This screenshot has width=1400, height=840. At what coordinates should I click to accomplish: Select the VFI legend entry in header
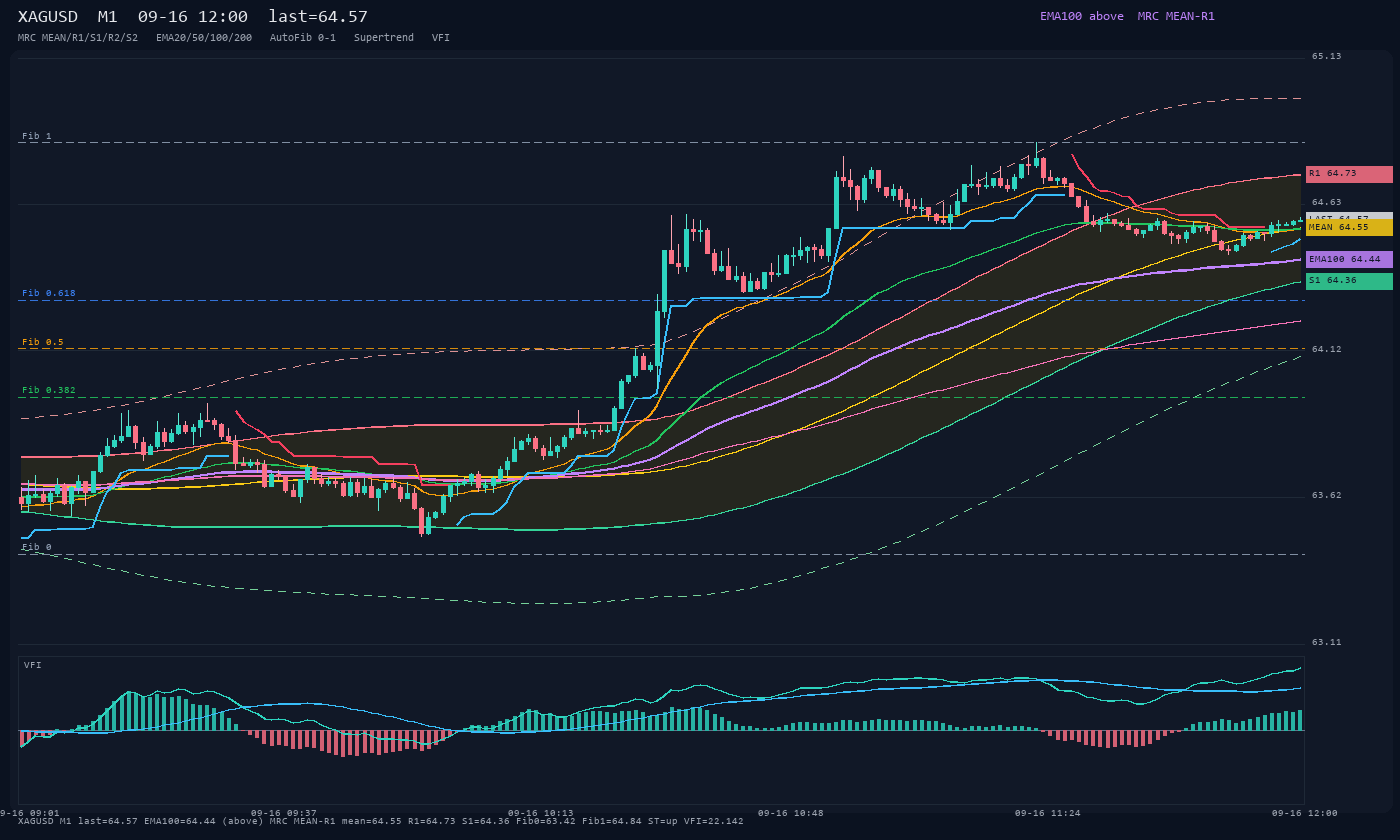click(441, 38)
